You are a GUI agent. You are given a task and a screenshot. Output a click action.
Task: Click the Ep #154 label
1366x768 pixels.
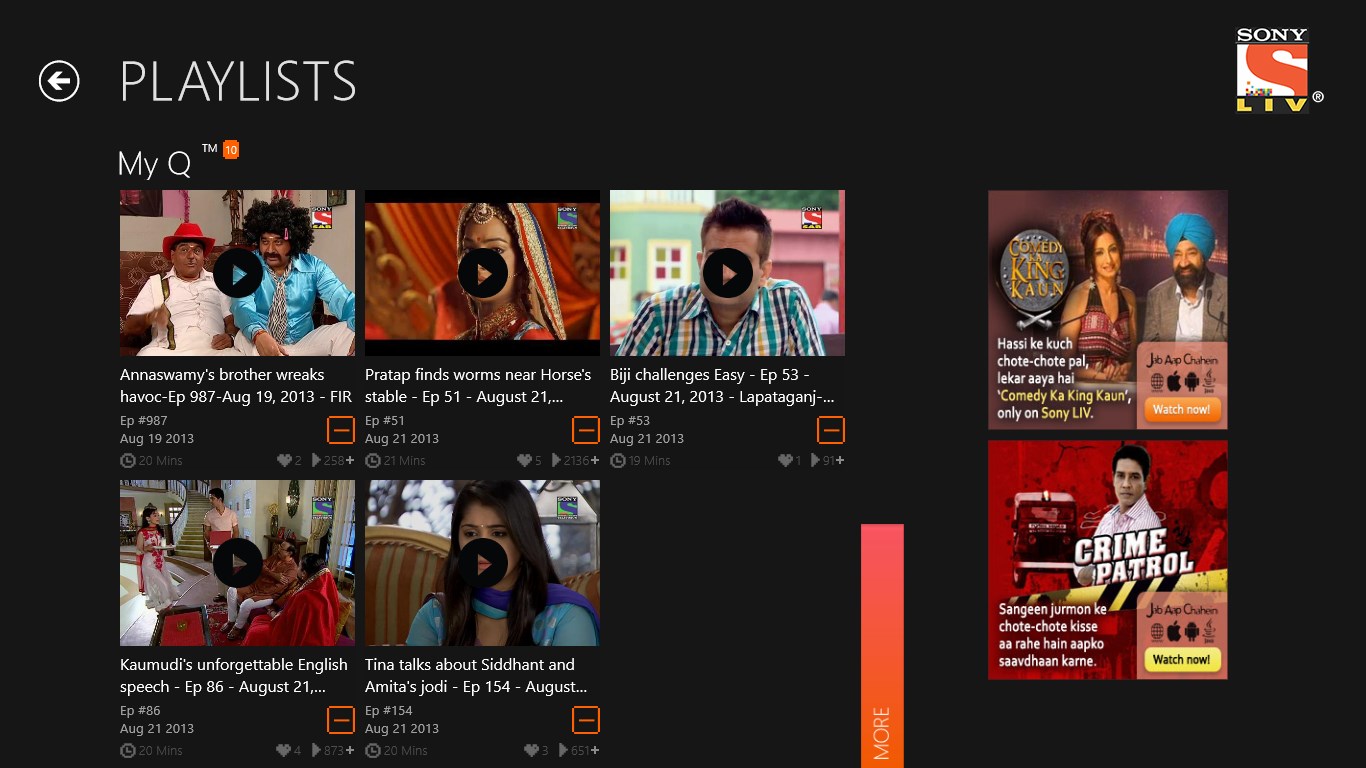click(389, 711)
